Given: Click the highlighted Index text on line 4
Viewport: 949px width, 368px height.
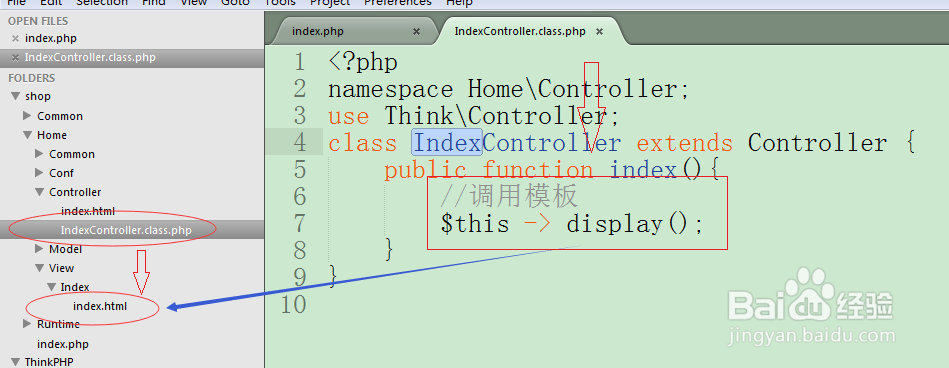Looking at the screenshot, I should [447, 143].
